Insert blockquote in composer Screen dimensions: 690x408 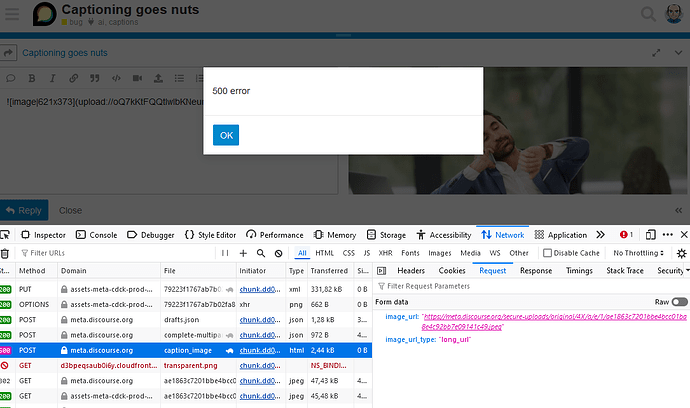(x=95, y=78)
